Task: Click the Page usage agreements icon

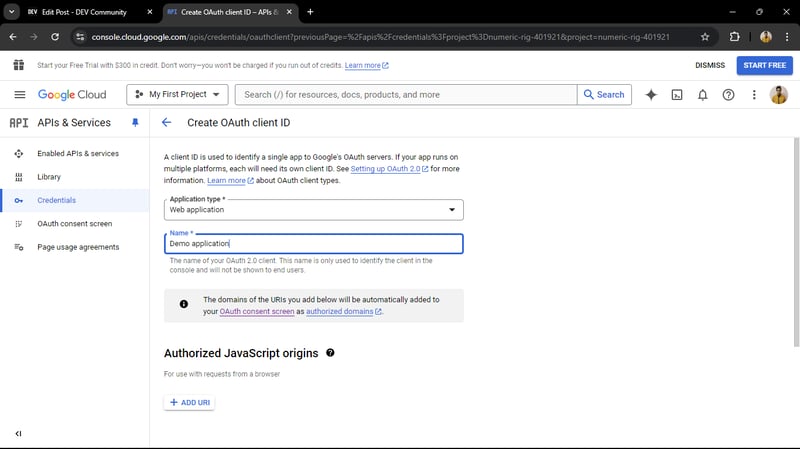Action: click(x=19, y=247)
